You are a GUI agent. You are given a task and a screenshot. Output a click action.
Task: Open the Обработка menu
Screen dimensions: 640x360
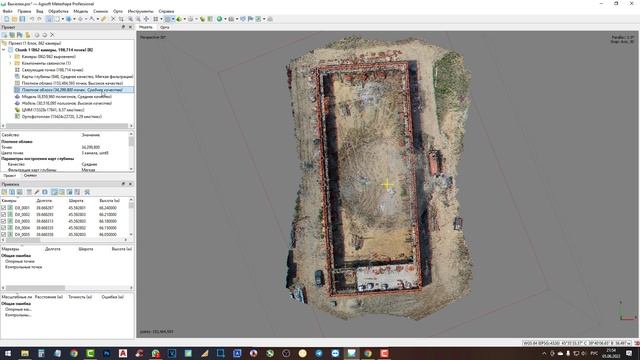click(58, 11)
